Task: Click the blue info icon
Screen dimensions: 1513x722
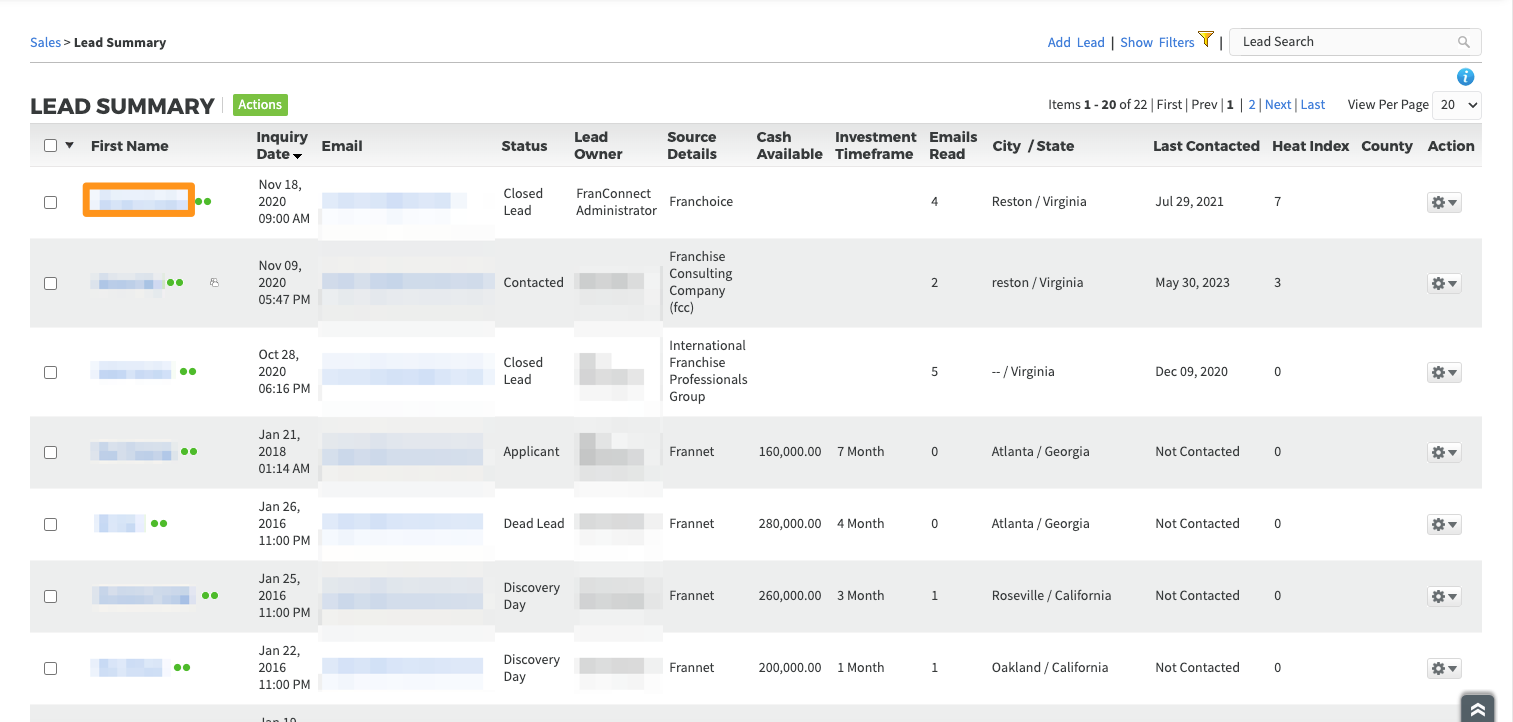Action: [x=1465, y=77]
